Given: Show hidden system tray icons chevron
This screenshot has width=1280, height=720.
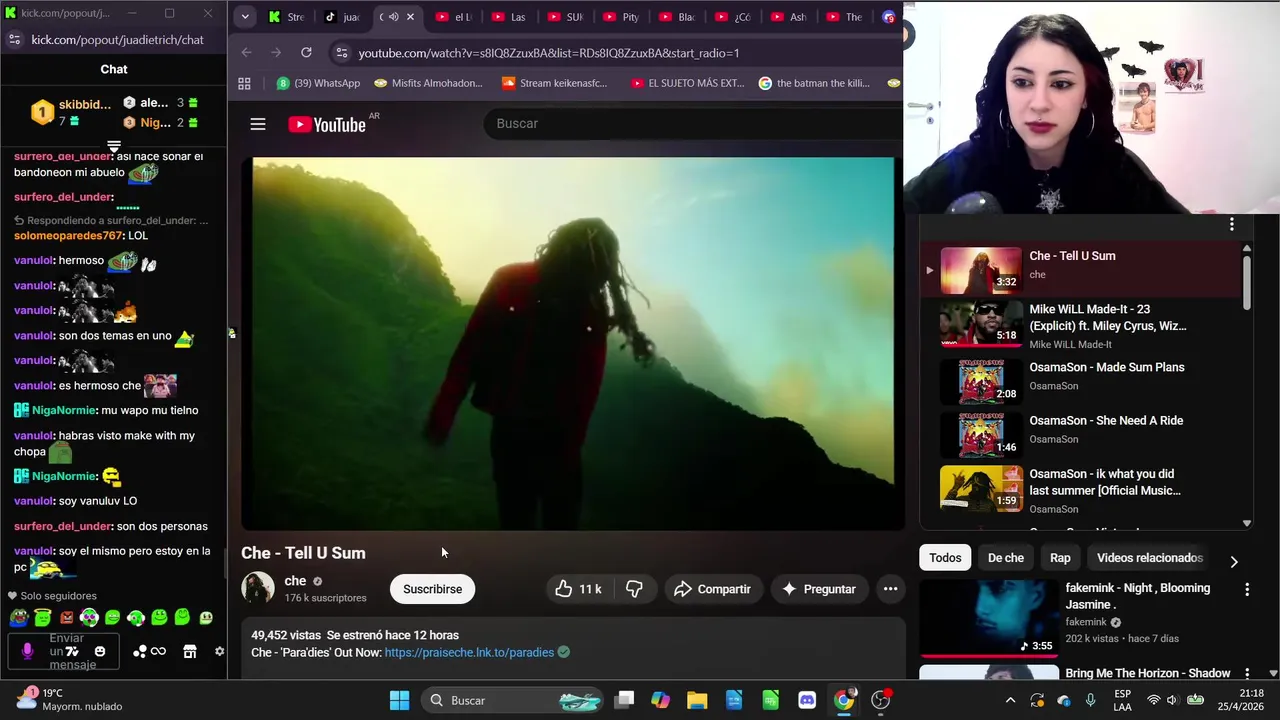Looking at the screenshot, I should 1010,700.
